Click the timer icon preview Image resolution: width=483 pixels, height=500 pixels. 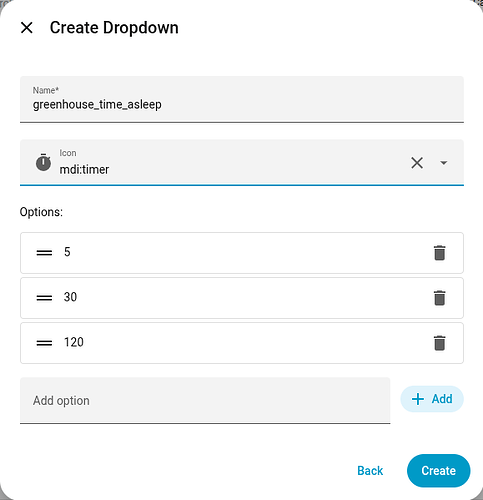(x=43, y=163)
